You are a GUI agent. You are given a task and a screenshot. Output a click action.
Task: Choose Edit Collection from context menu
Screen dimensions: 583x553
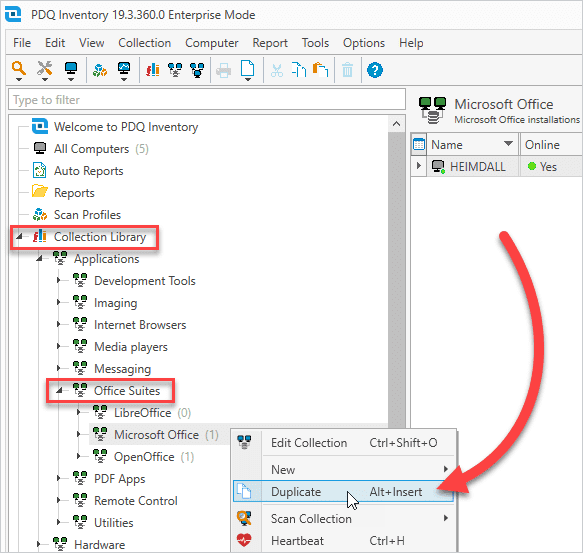point(343,443)
